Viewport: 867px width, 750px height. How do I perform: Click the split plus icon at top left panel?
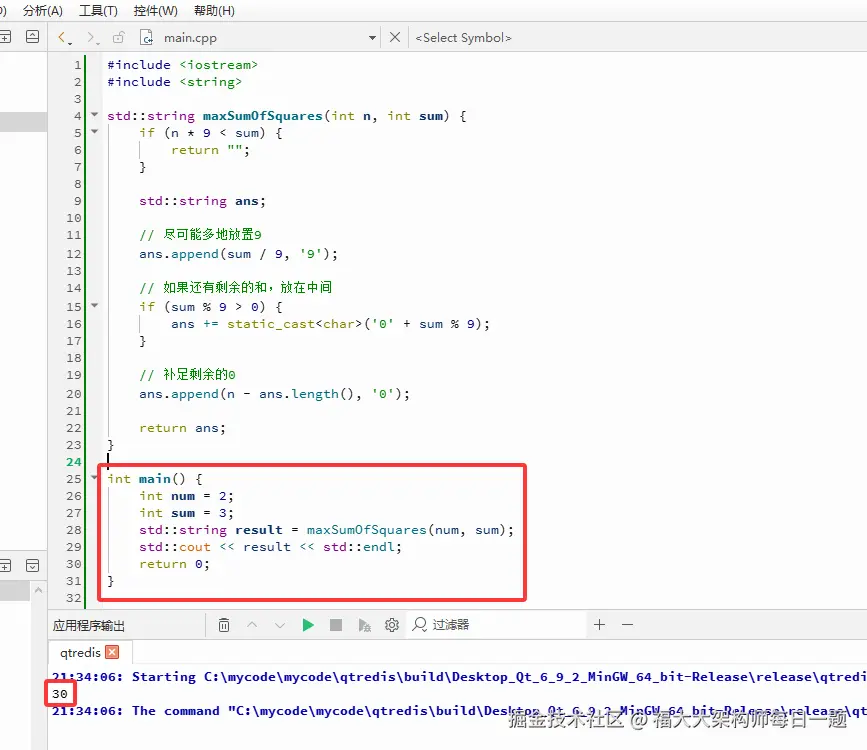(x=5, y=37)
